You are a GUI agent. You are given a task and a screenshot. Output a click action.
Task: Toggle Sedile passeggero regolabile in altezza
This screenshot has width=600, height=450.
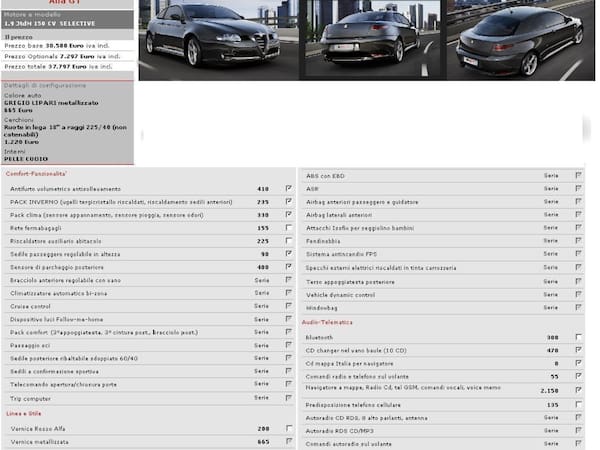click(x=289, y=253)
